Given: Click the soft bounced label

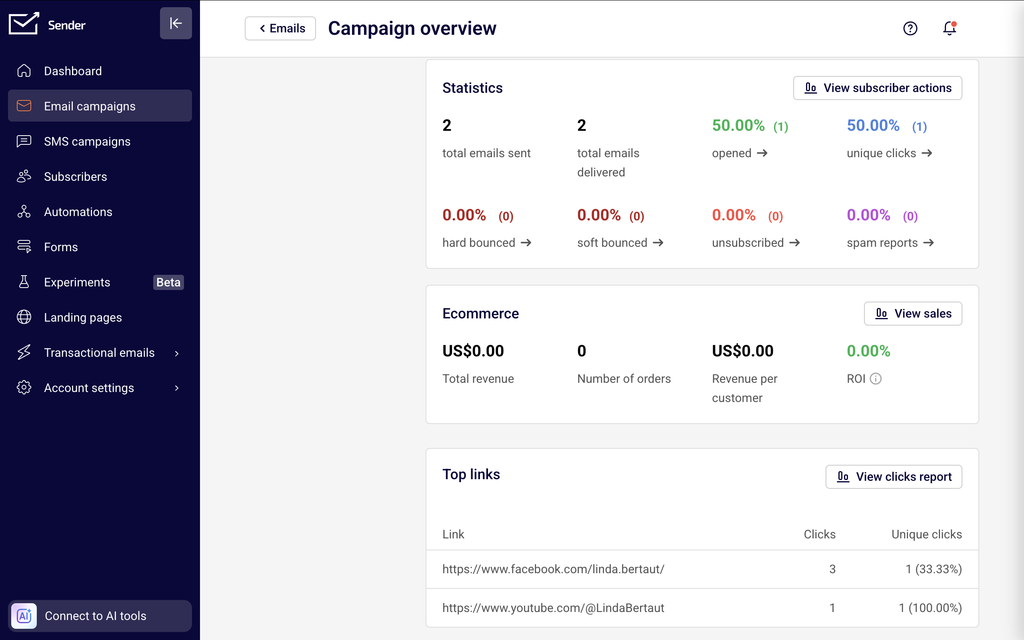Looking at the screenshot, I should [612, 242].
